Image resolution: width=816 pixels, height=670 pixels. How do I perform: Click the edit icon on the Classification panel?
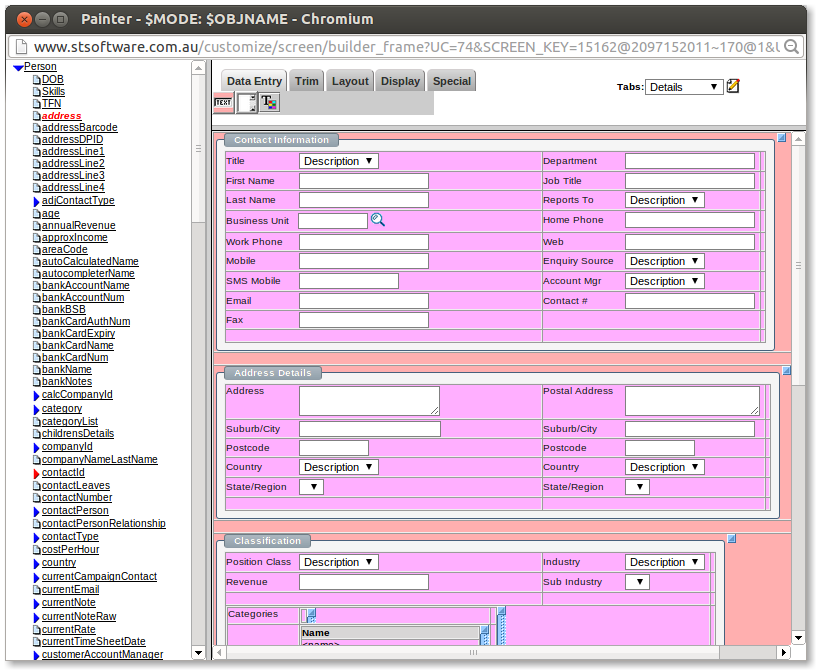pyautogui.click(x=732, y=537)
